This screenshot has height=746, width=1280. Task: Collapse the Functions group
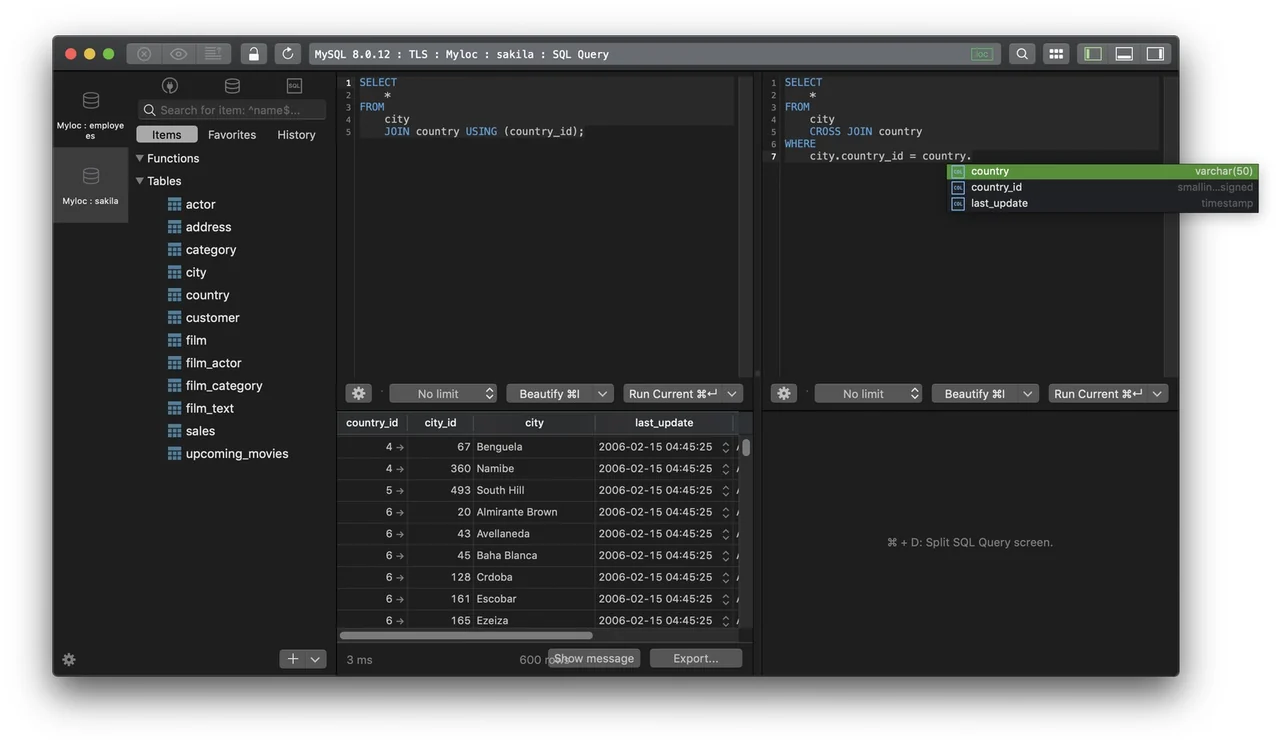(140, 158)
